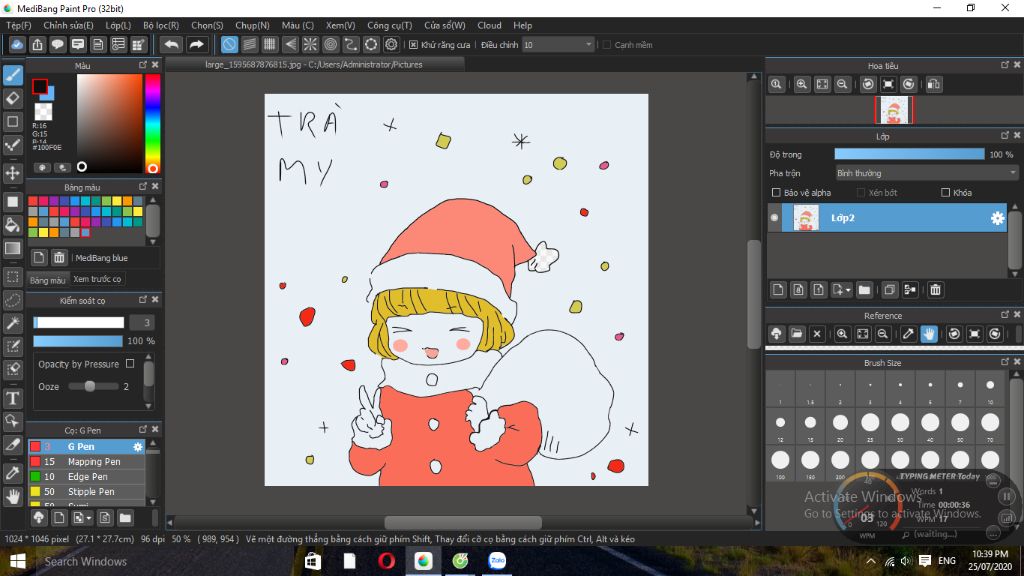Click canvas horizontal scrollbar thumb
This screenshot has width=1024, height=576.
[463, 522]
